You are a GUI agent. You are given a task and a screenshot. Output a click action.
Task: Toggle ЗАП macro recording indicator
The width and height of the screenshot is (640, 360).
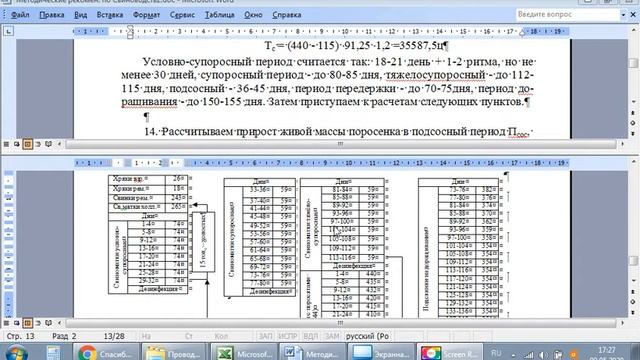[x=265, y=336]
